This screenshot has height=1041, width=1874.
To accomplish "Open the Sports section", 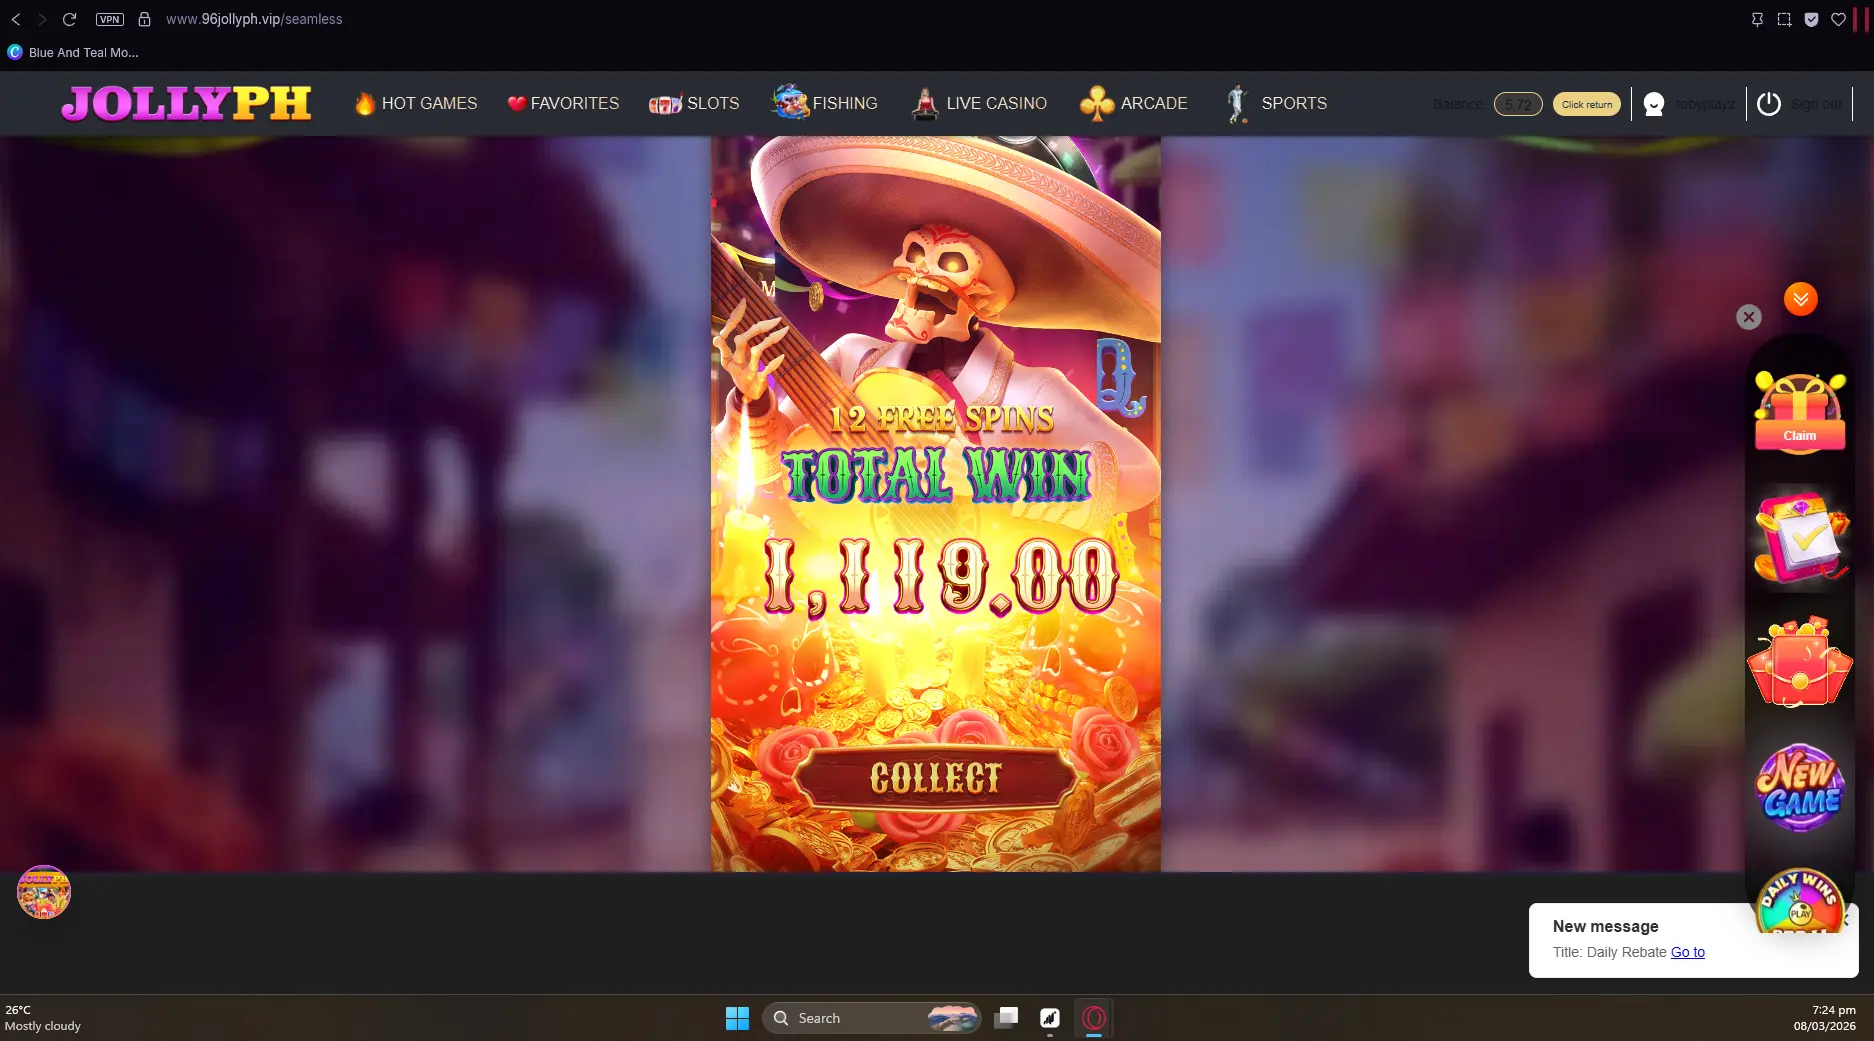I will click(x=1276, y=103).
